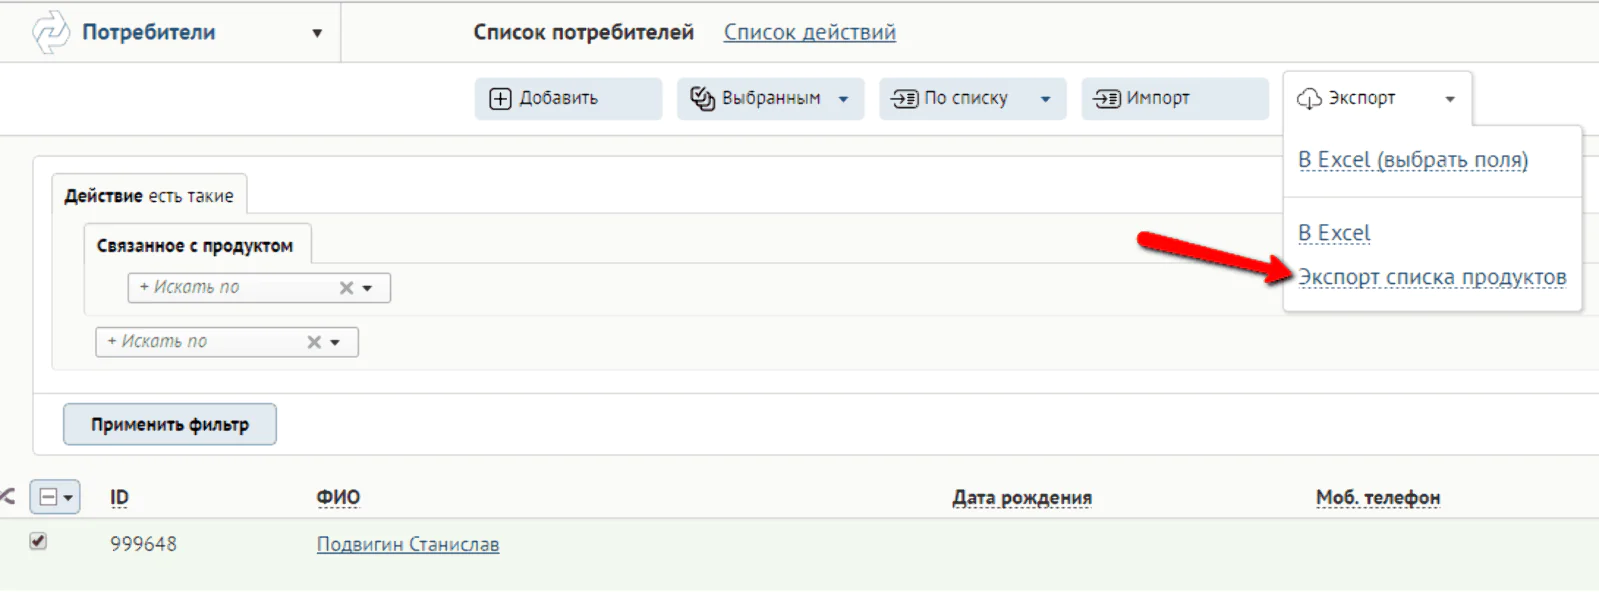The image size is (1599, 592).
Task: Switch to Список действий tab
Action: 810,32
